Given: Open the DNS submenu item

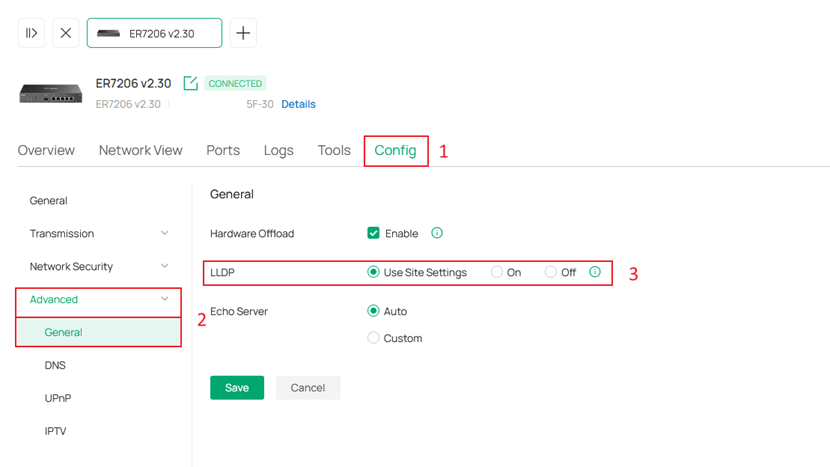Looking at the screenshot, I should click(55, 365).
